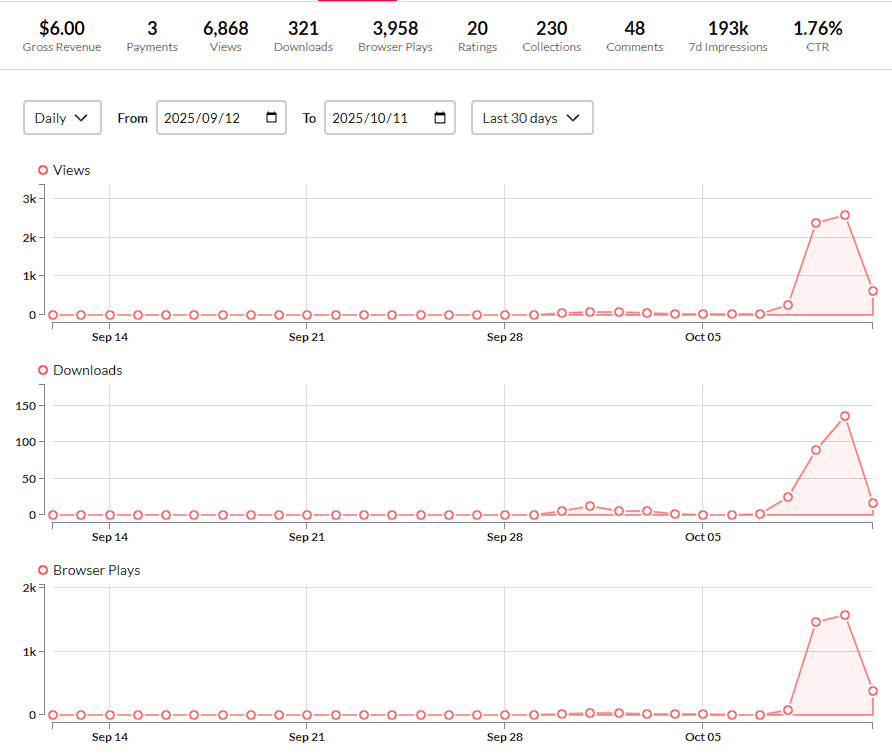Toggle the Browser Plays chart series label
Screen dimensions: 892x756
coord(96,570)
